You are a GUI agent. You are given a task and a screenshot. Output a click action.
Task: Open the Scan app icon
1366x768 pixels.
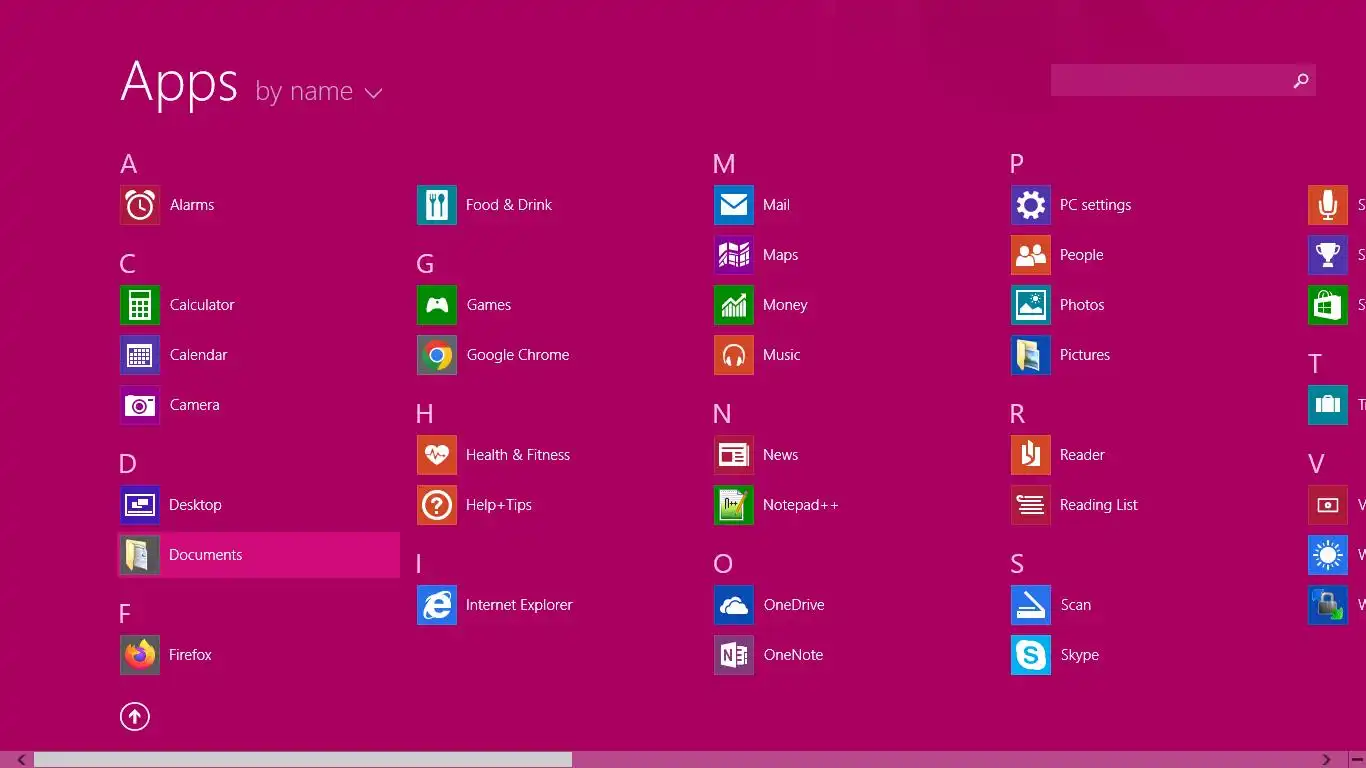1031,605
